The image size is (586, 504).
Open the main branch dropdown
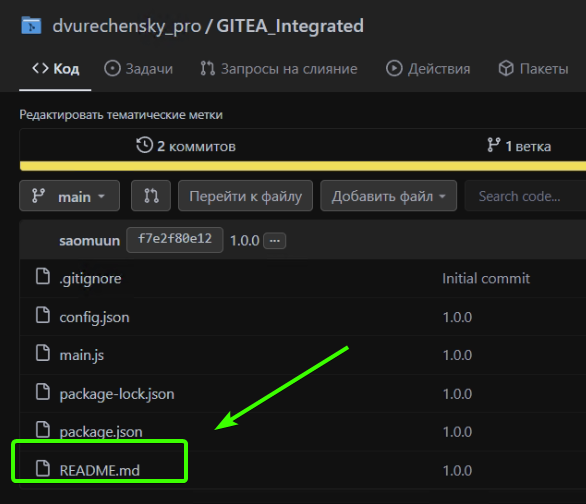(70, 196)
